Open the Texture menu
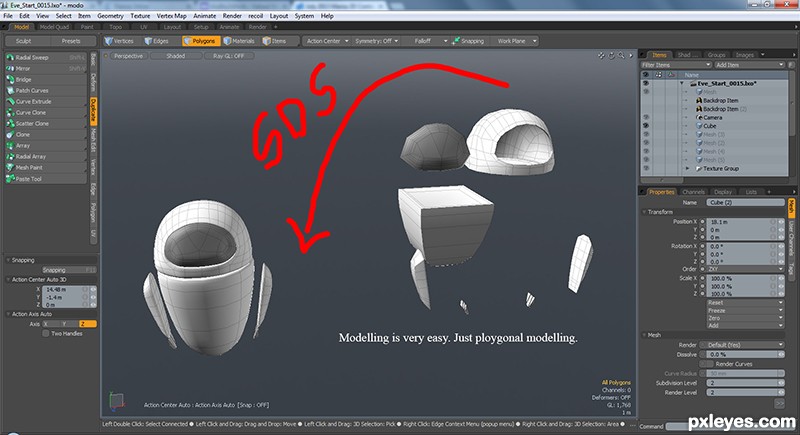Image resolution: width=800 pixels, height=435 pixels. click(140, 16)
